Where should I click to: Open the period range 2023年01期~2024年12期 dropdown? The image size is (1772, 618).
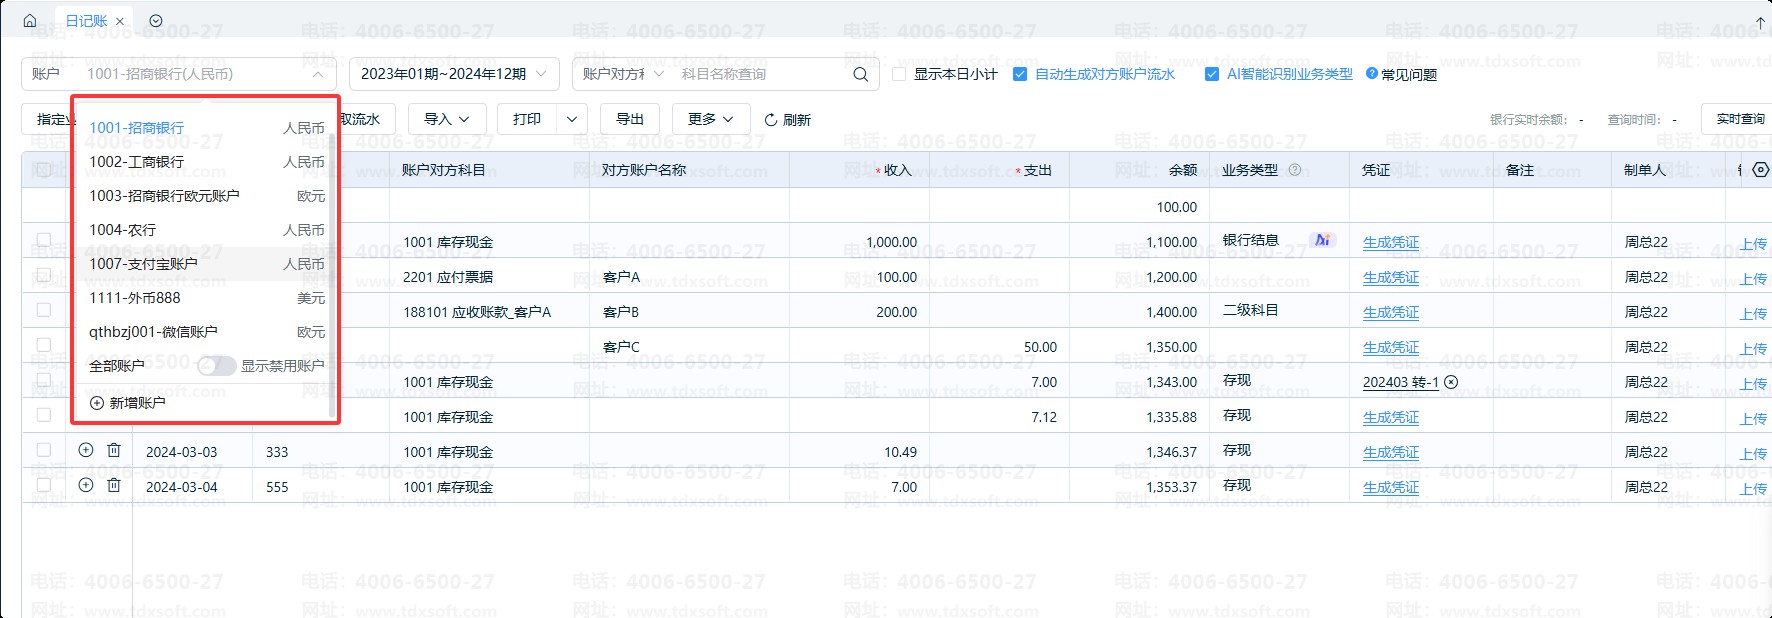(453, 74)
